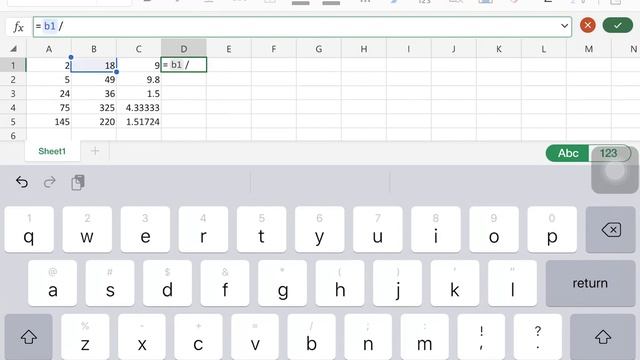Tap the exclamation and comma key
640x360 pixels.
point(481,337)
